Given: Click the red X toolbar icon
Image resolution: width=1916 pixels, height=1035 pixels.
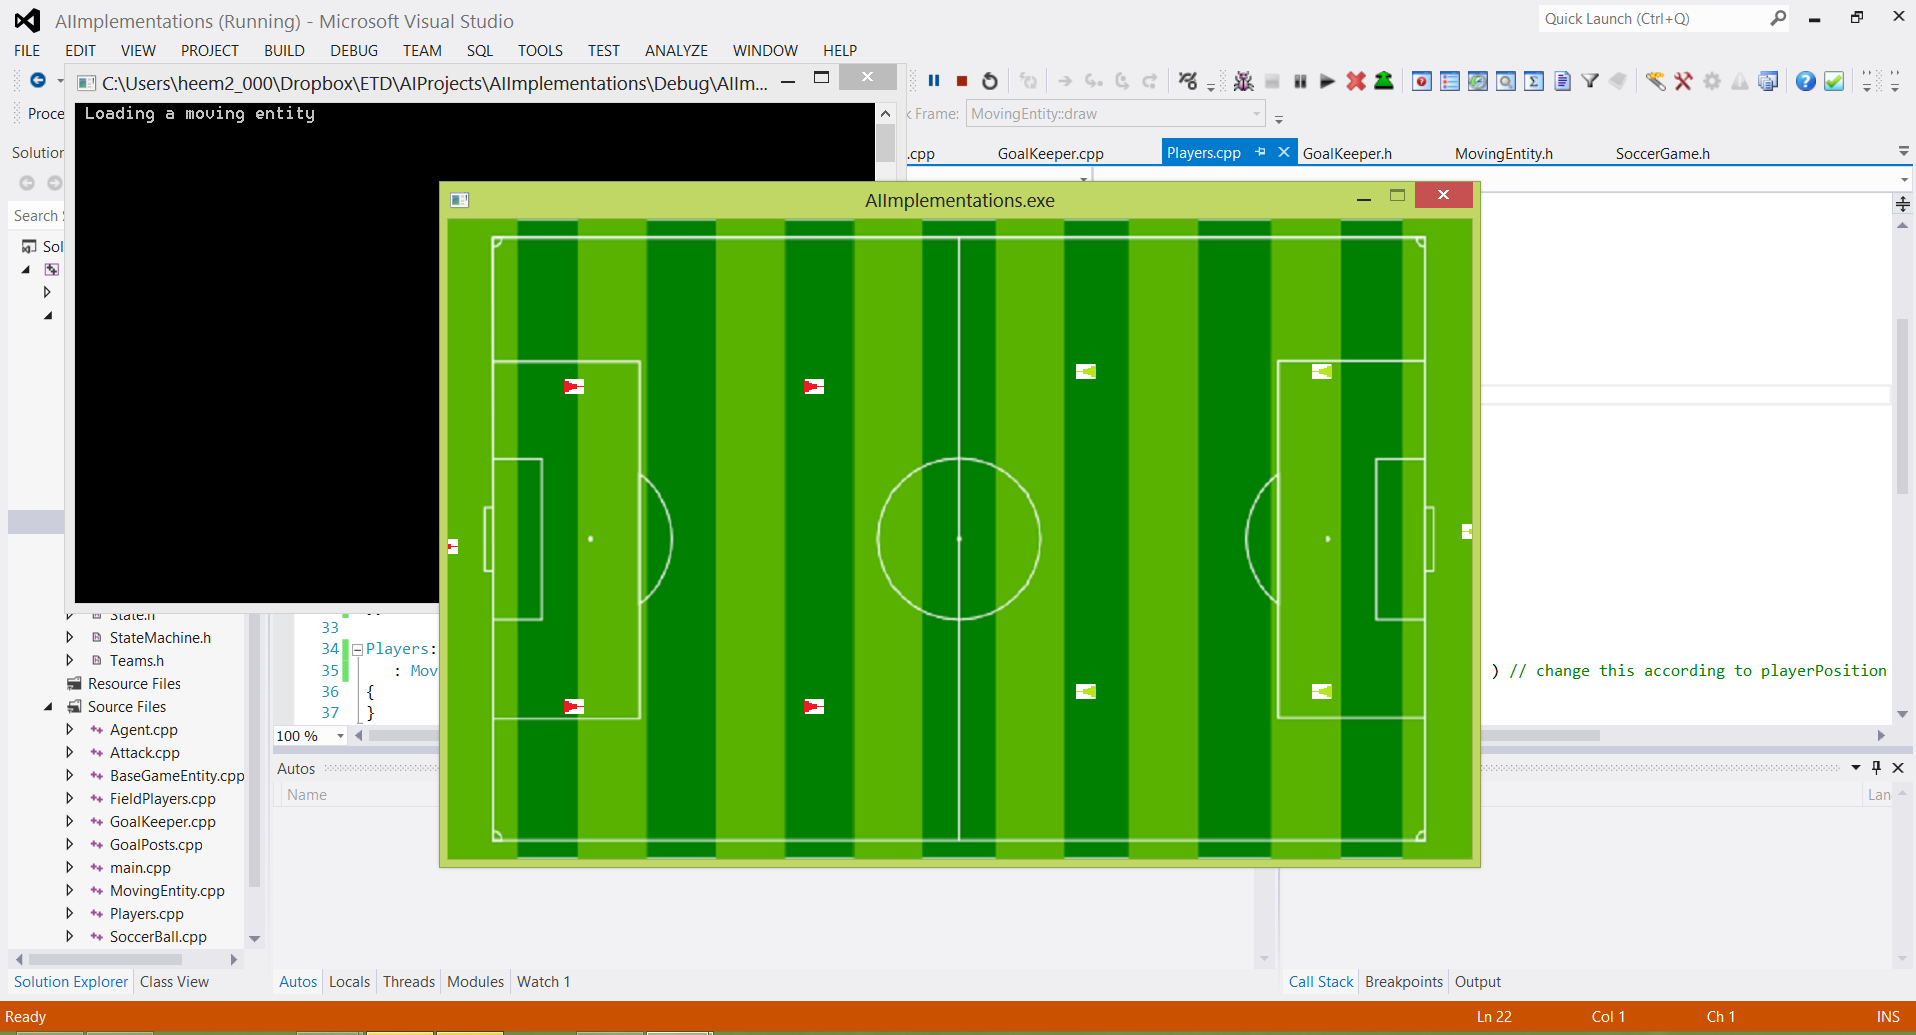Looking at the screenshot, I should click(1356, 81).
